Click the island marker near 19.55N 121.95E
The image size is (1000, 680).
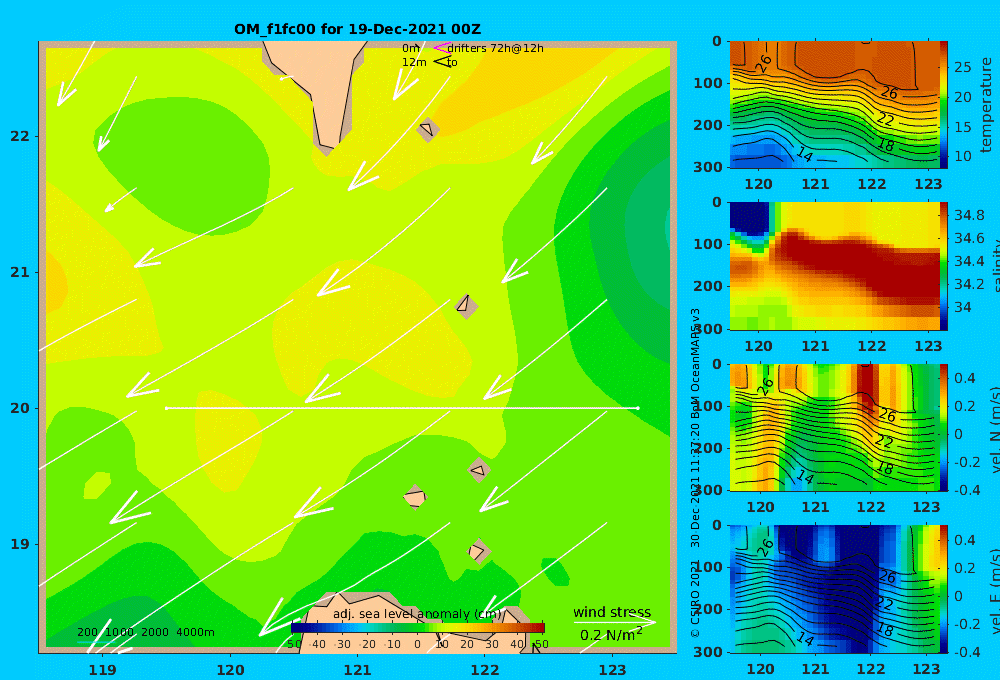pyautogui.click(x=479, y=470)
